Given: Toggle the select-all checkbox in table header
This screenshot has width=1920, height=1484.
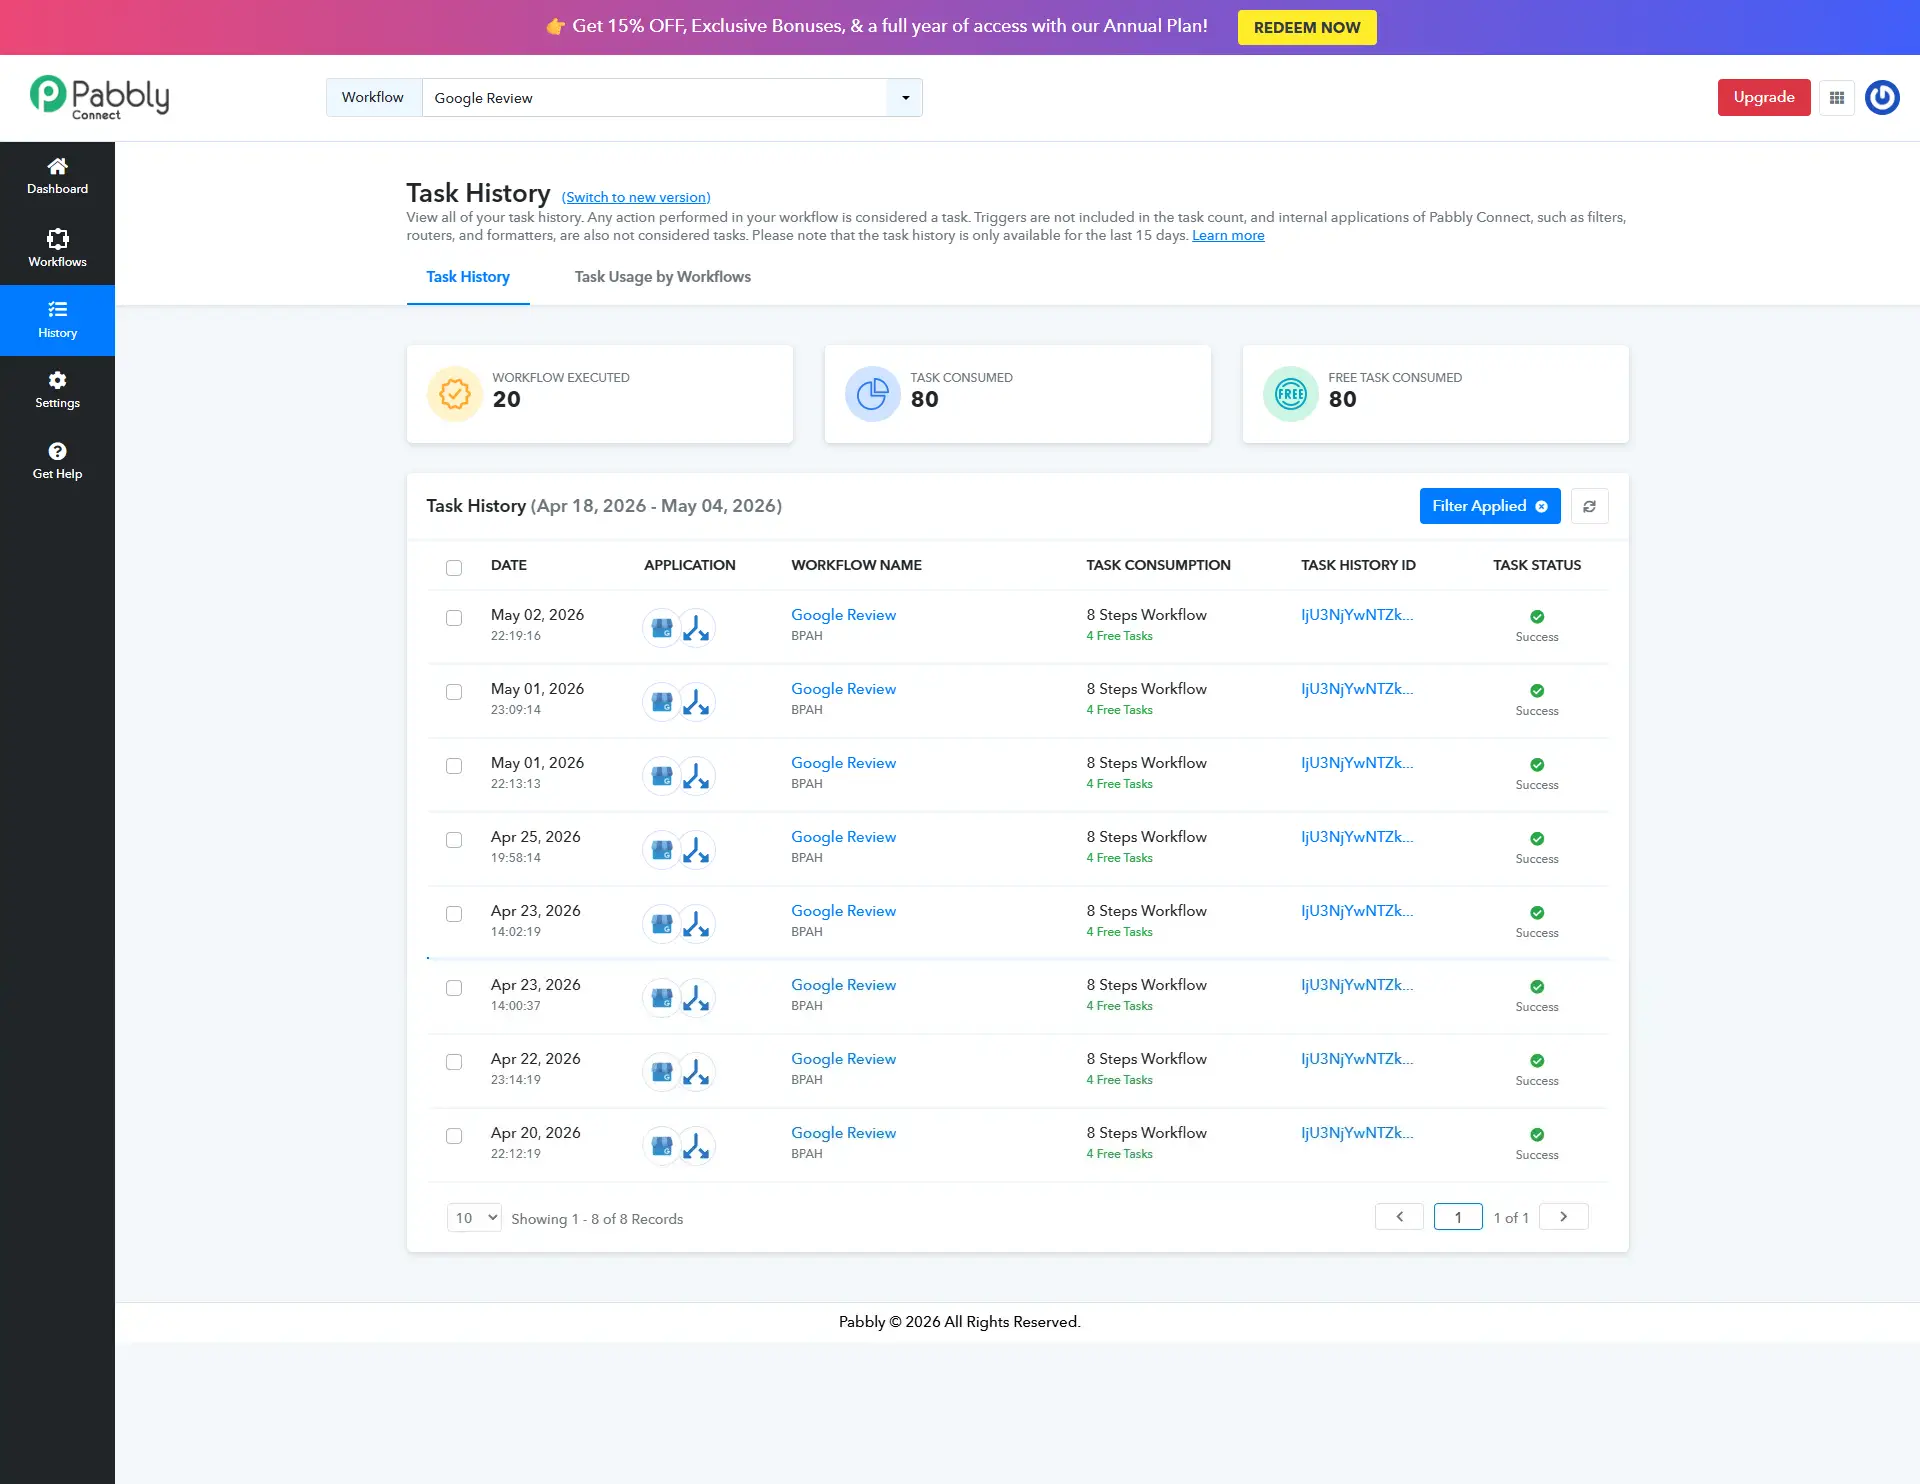Looking at the screenshot, I should pos(454,567).
